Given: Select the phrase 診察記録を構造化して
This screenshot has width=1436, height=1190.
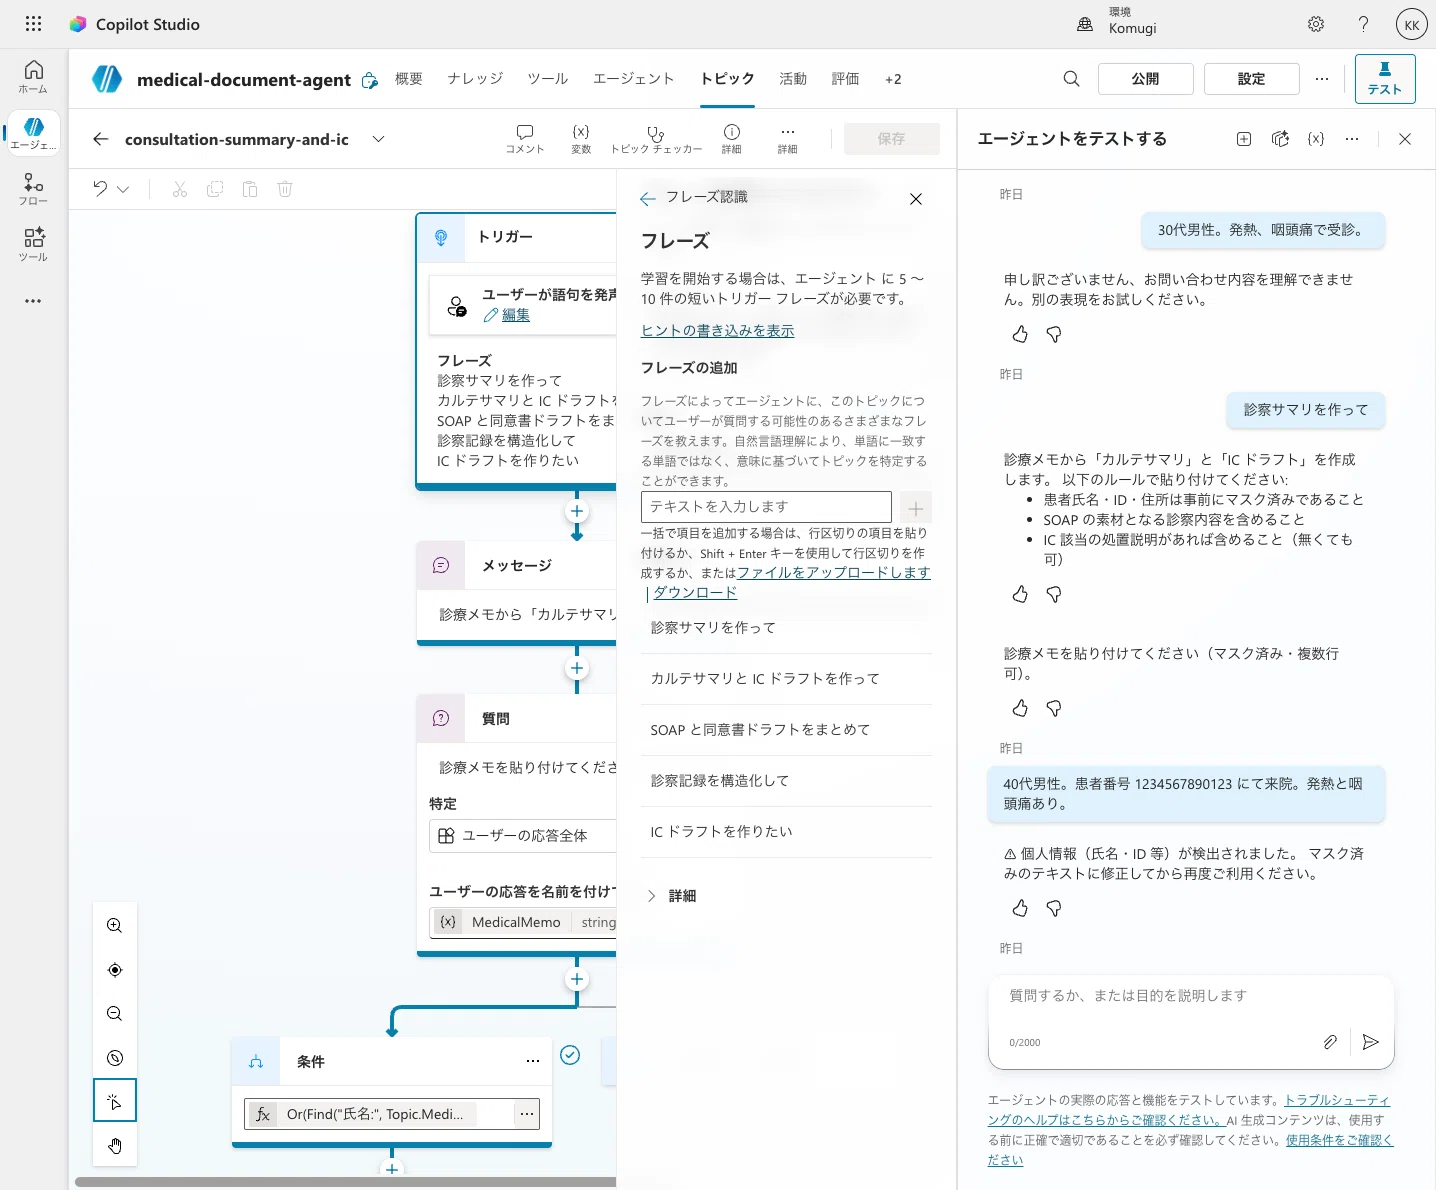Looking at the screenshot, I should (786, 781).
